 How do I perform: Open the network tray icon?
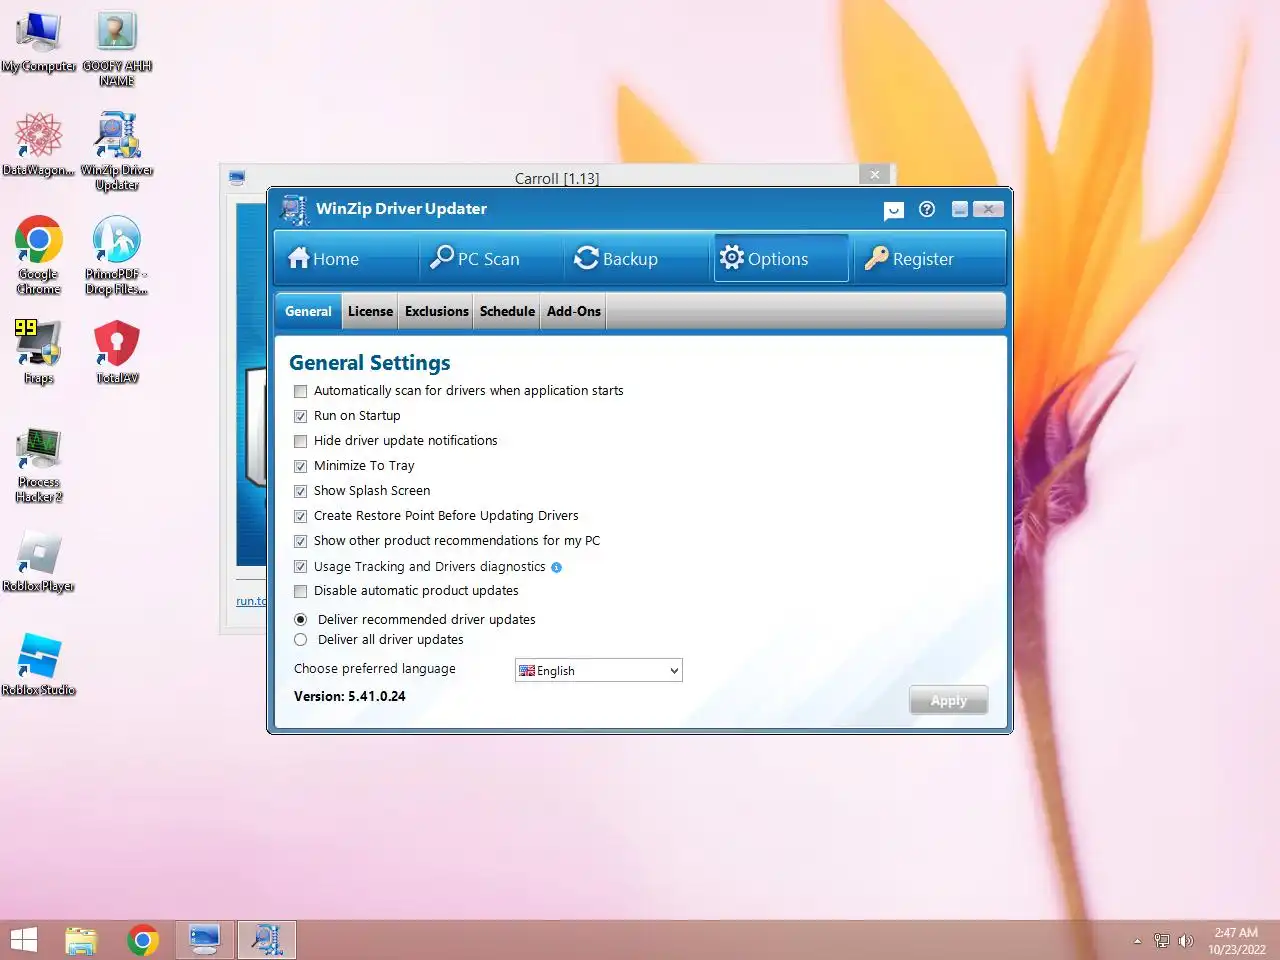(x=1161, y=941)
